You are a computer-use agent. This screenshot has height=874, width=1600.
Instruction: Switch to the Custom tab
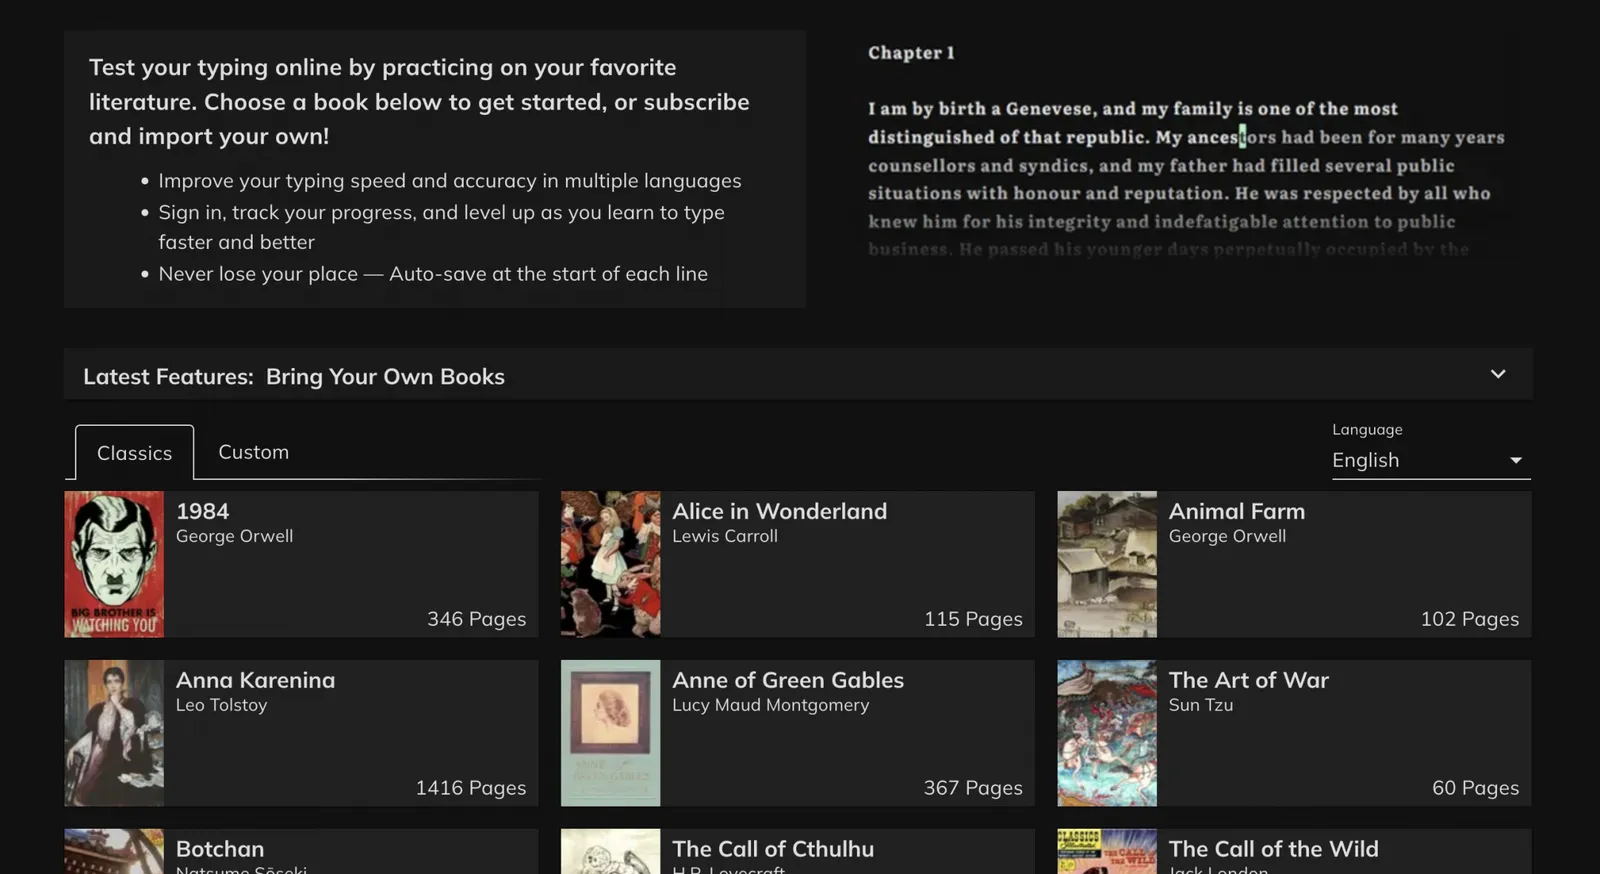[254, 452]
